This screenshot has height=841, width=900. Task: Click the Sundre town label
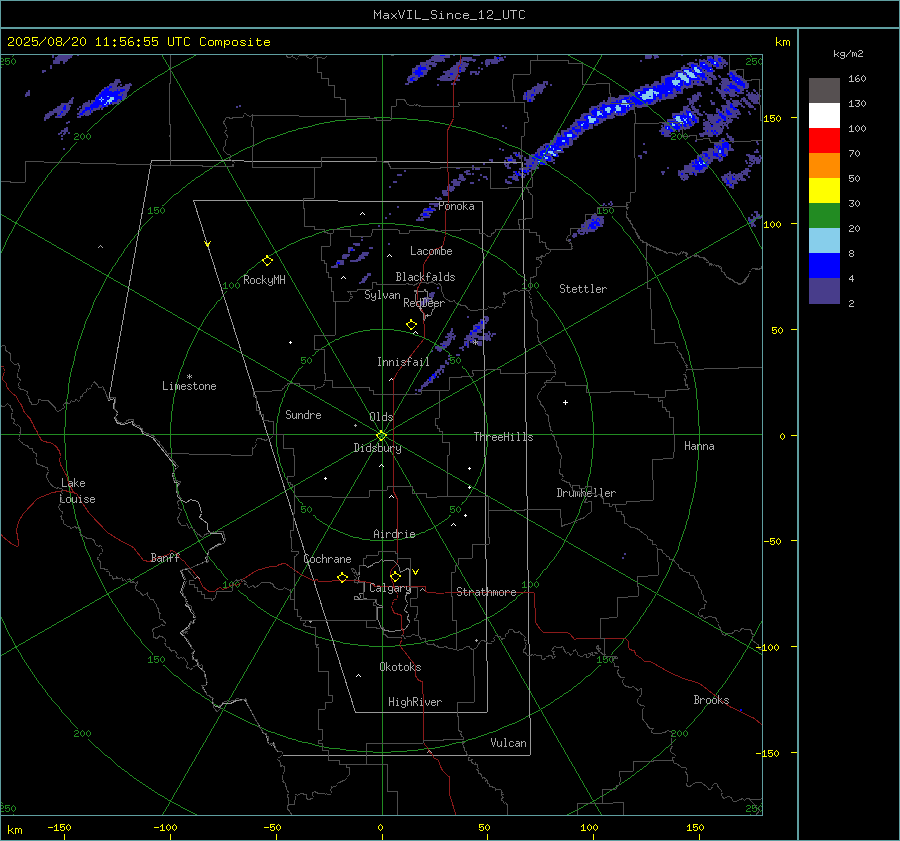pos(303,414)
